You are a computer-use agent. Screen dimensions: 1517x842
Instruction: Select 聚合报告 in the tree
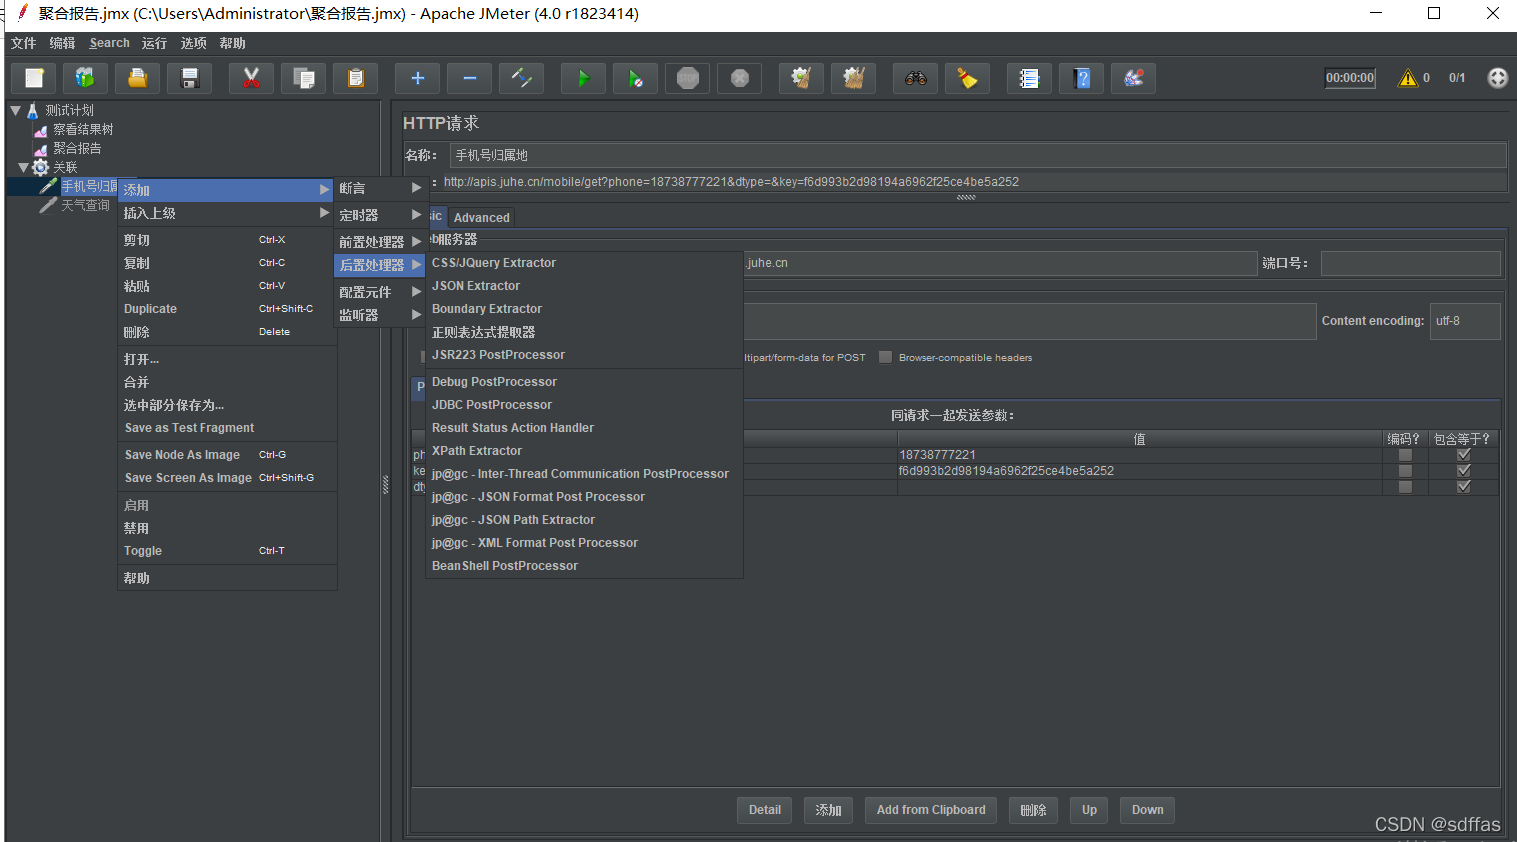coord(77,148)
